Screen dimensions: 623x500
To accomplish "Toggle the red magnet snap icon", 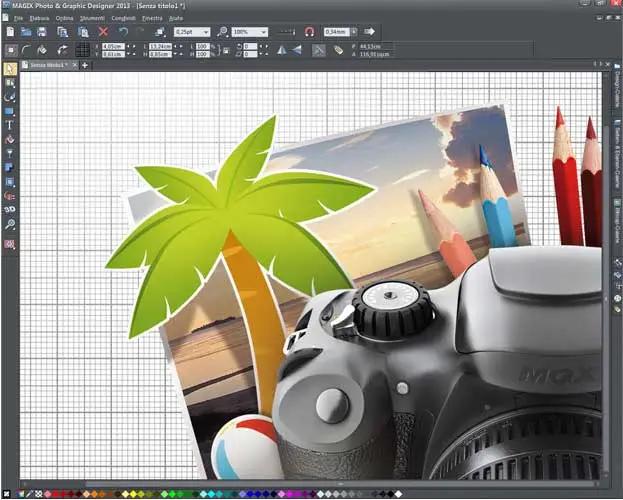I will tap(310, 32).
